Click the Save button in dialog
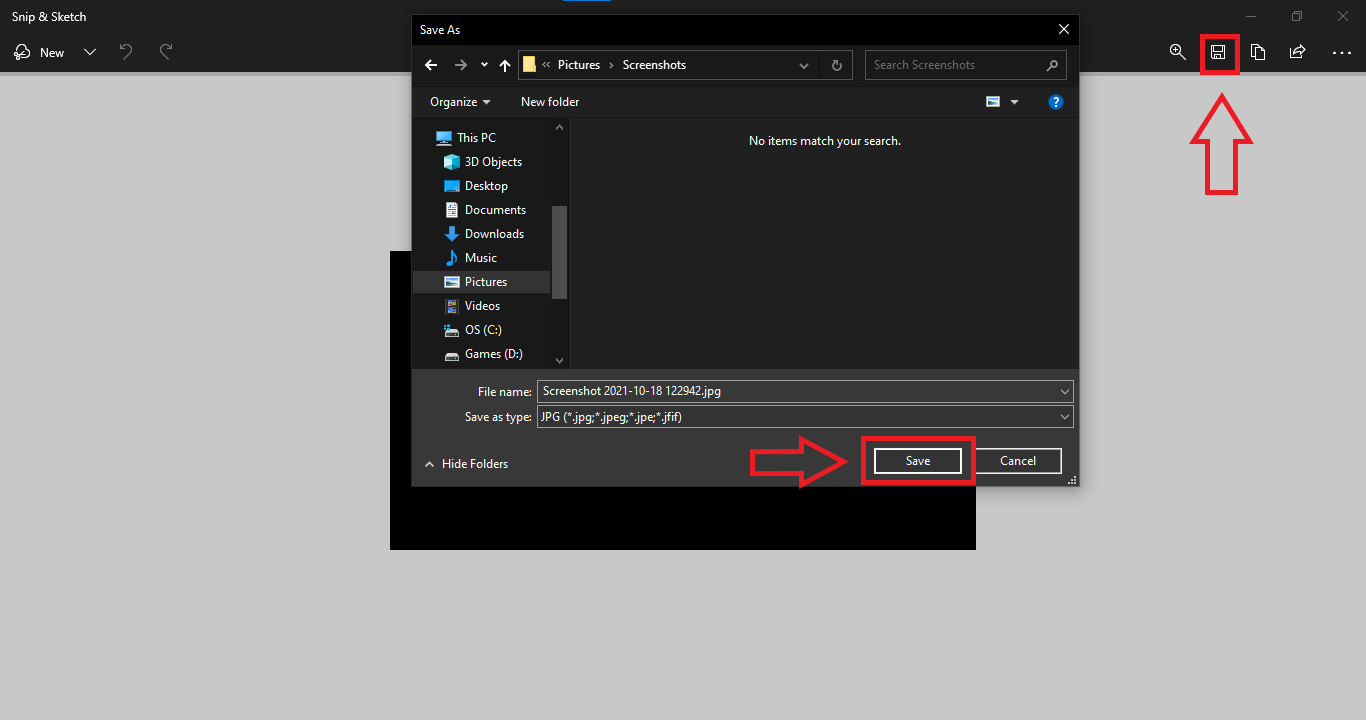Screen dimensions: 1366x720 tap(918, 461)
